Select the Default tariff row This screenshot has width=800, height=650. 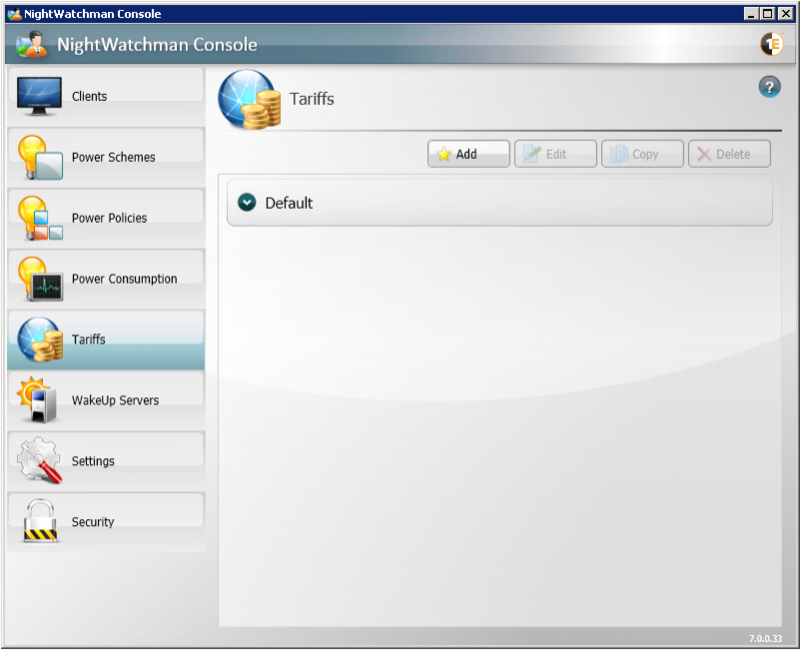pos(500,203)
